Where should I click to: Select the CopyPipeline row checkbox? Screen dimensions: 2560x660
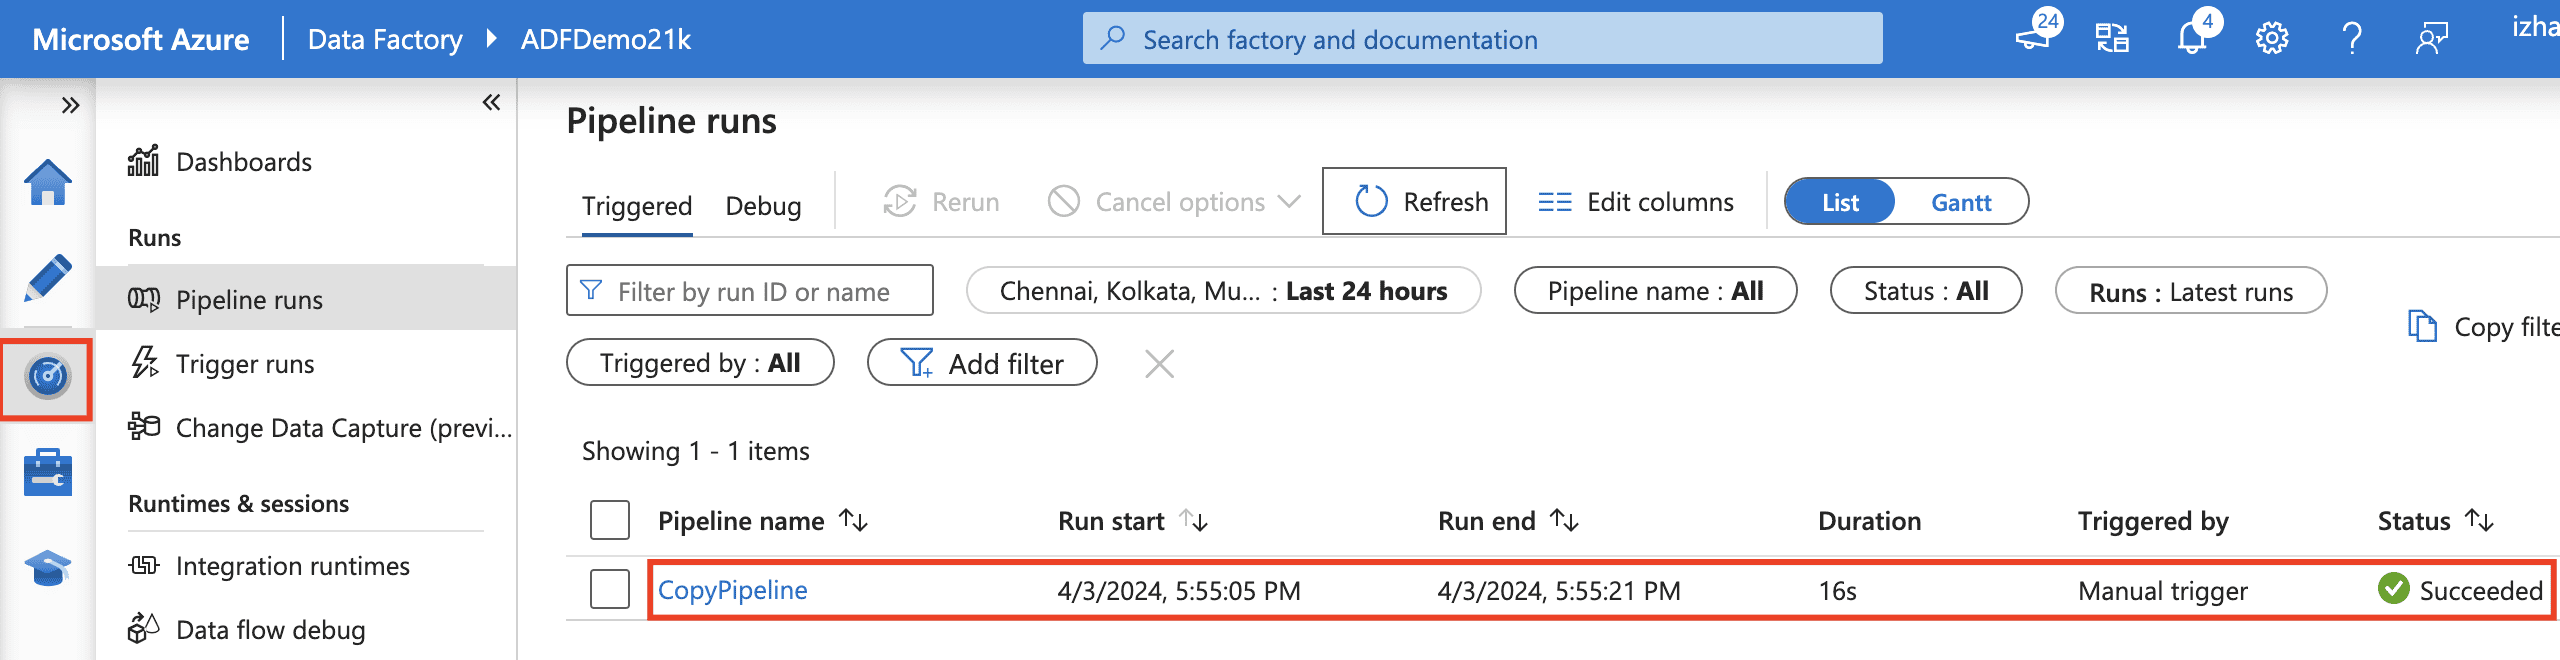click(609, 590)
